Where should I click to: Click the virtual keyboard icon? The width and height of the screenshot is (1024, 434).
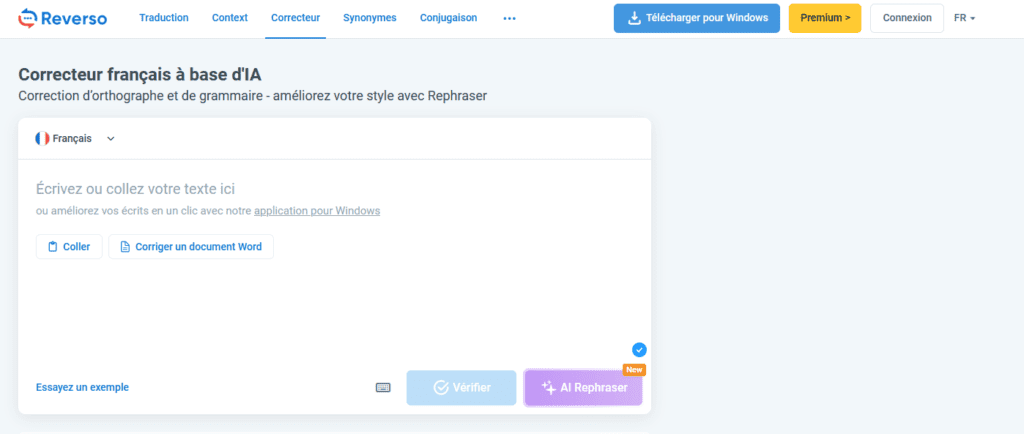(383, 388)
